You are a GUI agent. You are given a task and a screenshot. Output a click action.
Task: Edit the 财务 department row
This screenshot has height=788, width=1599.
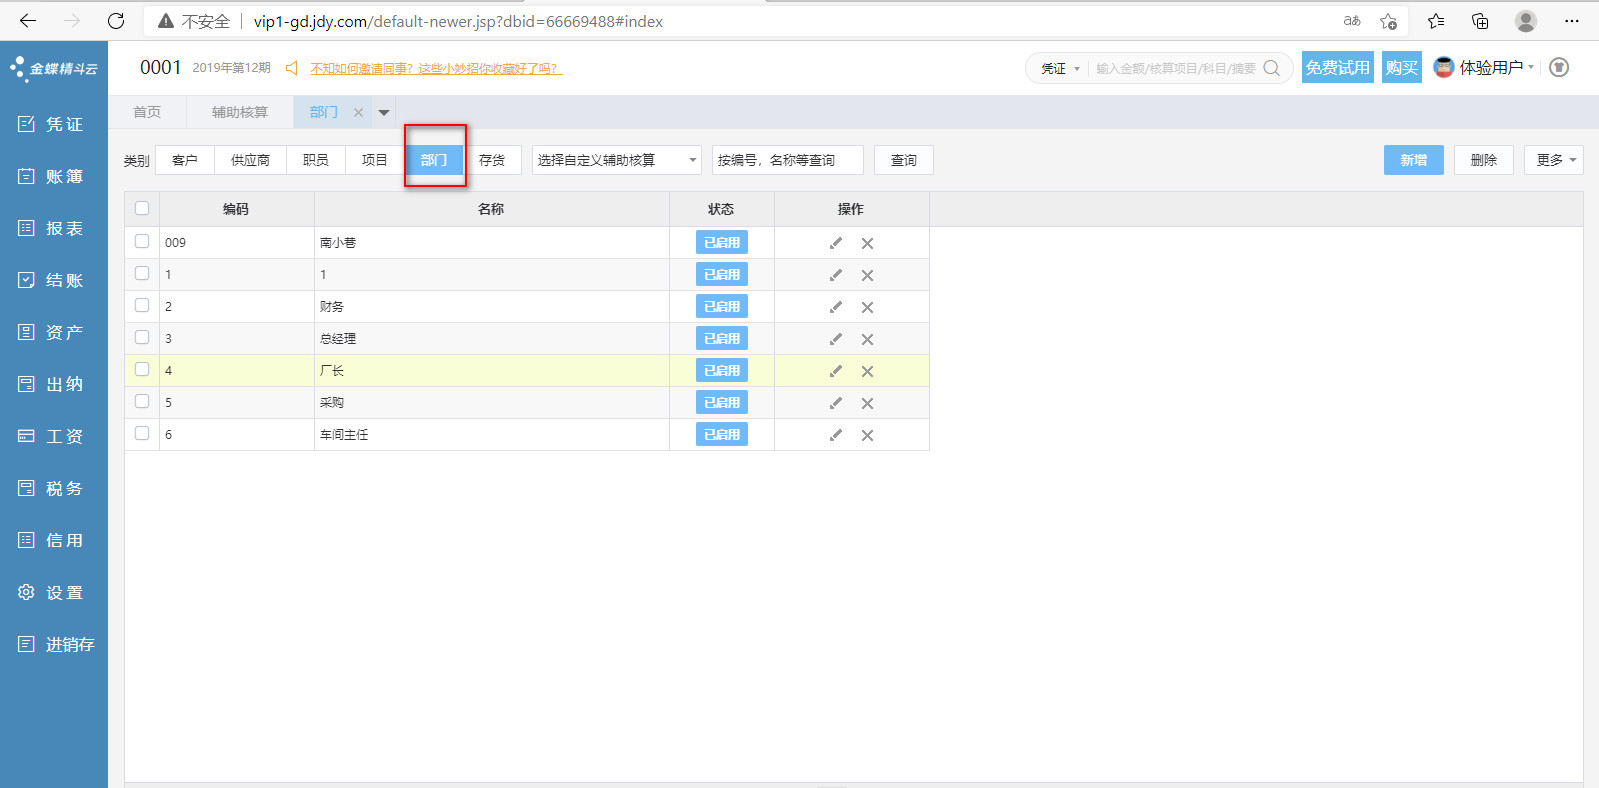[836, 307]
